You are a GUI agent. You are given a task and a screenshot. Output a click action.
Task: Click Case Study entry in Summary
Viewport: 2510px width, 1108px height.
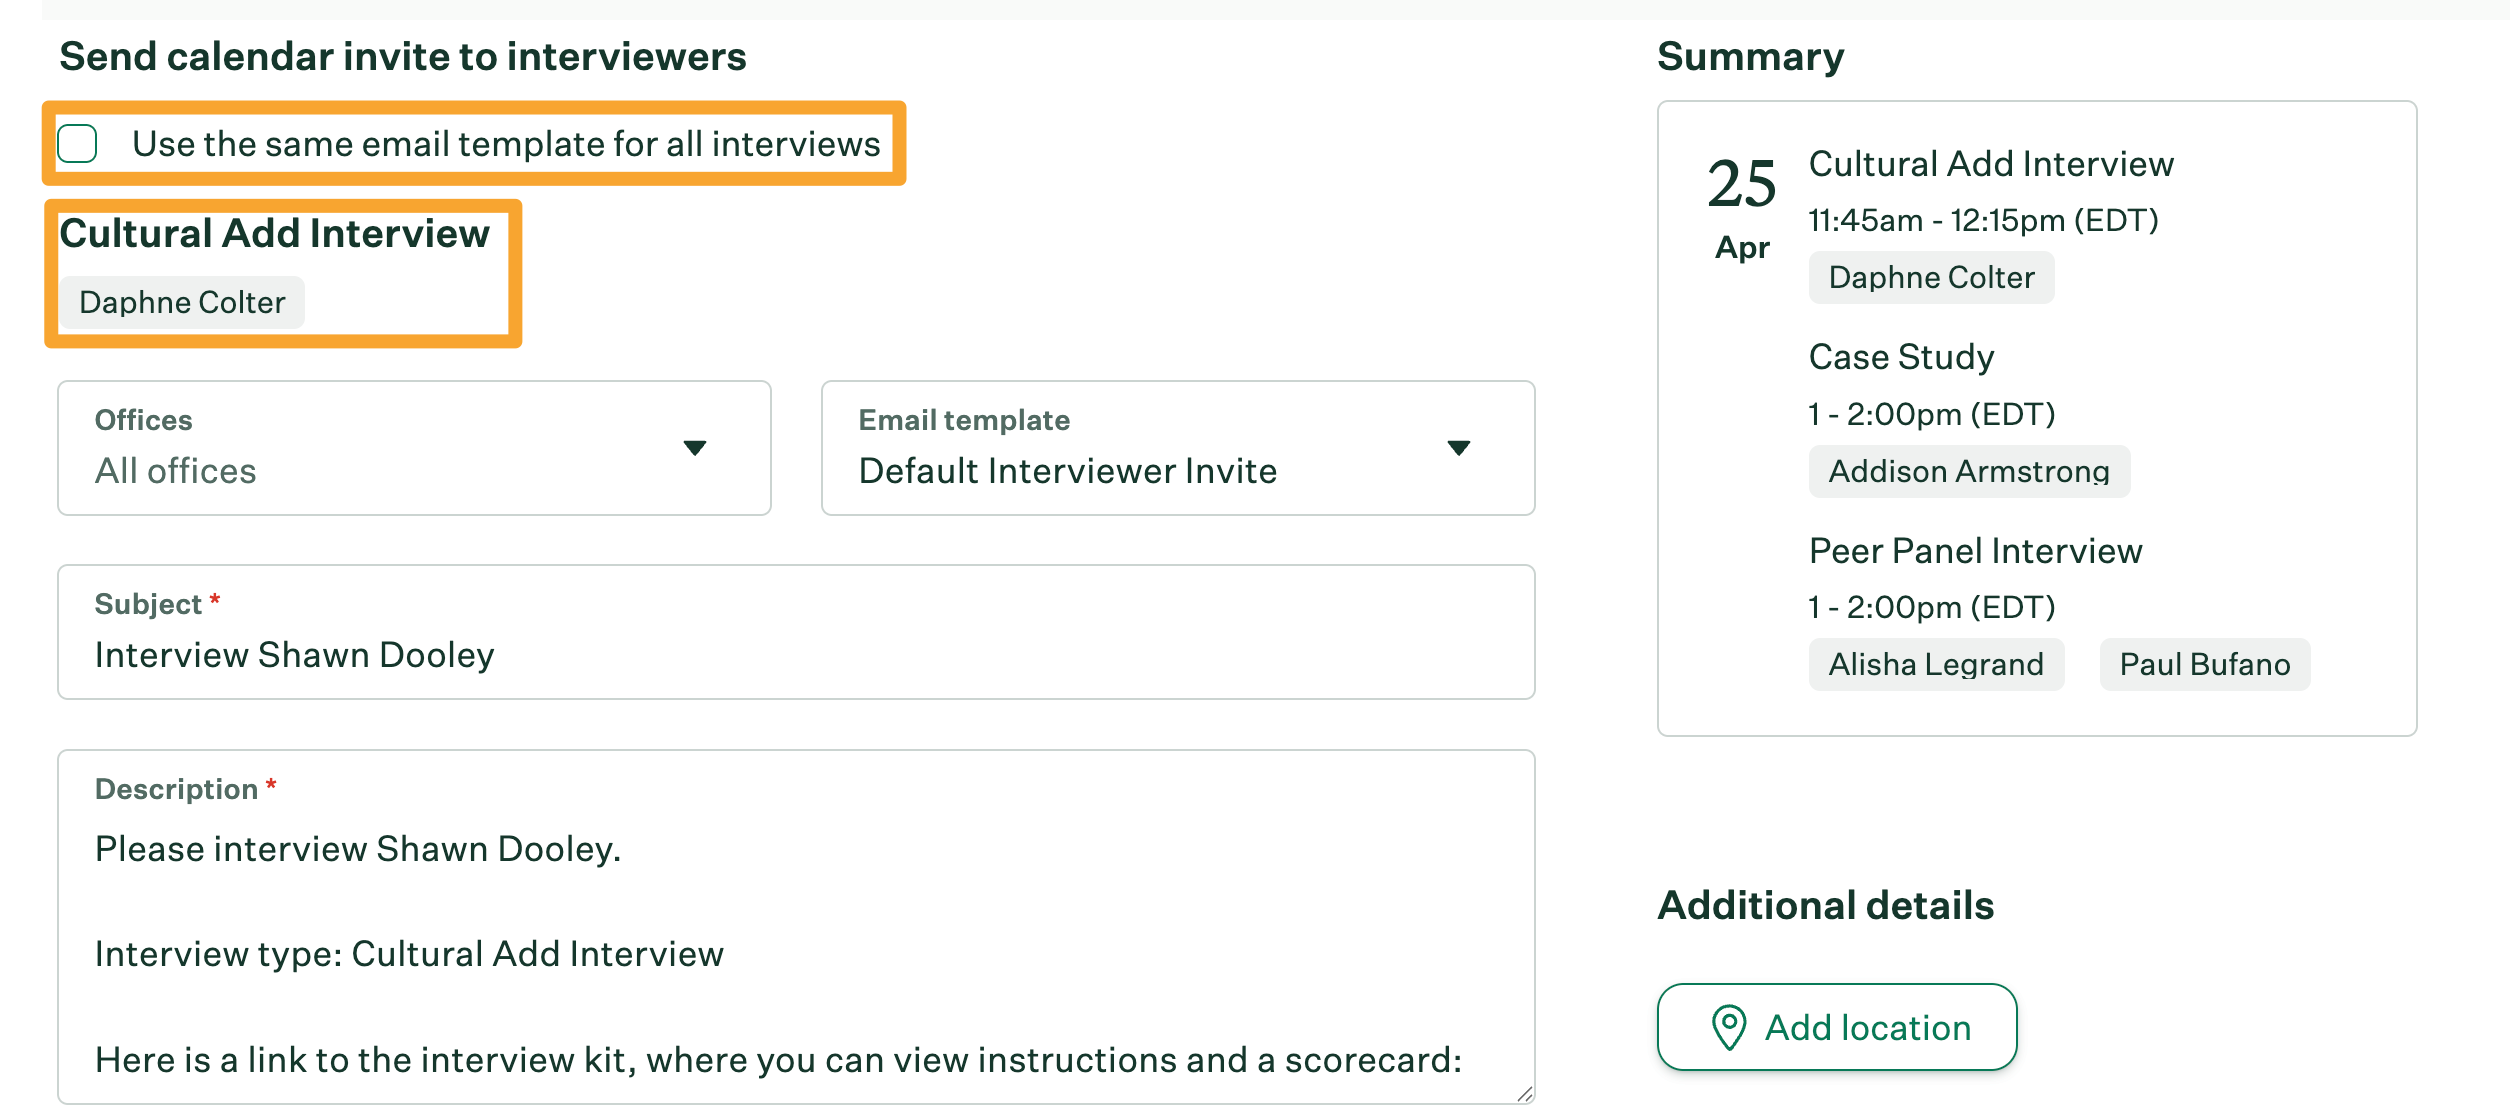click(x=1901, y=357)
